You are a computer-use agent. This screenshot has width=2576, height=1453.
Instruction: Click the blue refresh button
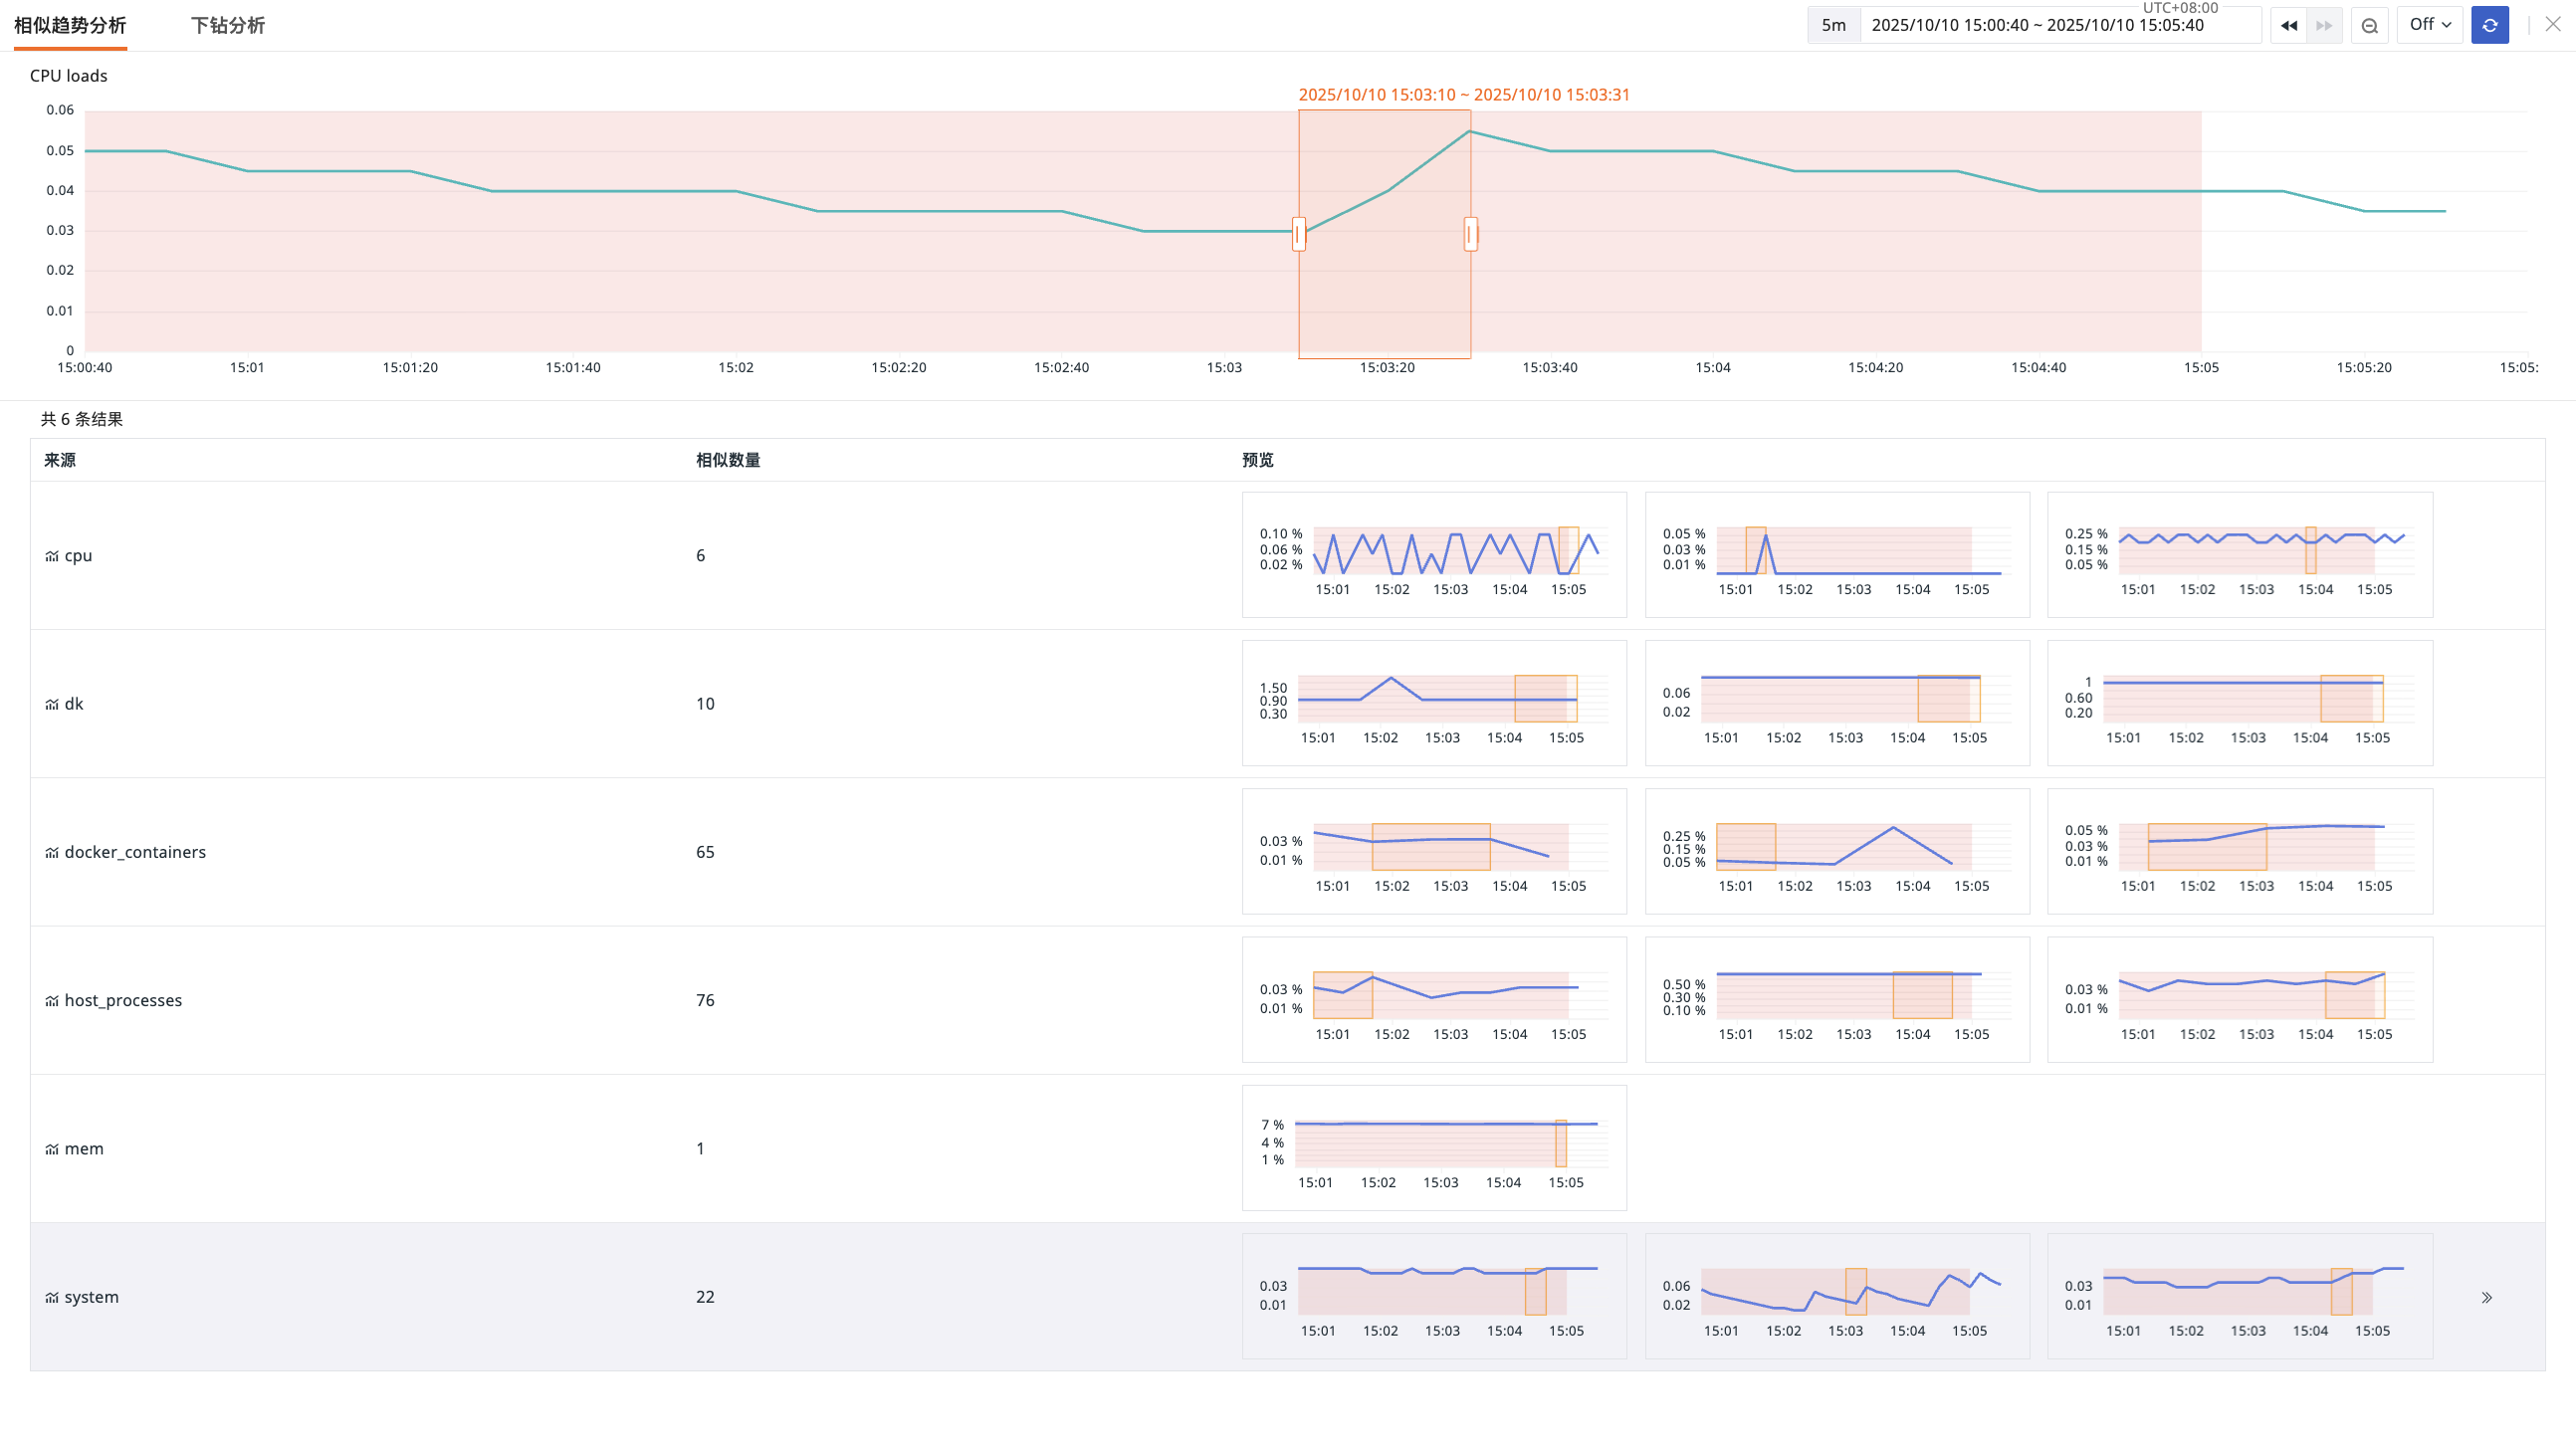pyautogui.click(x=2489, y=25)
